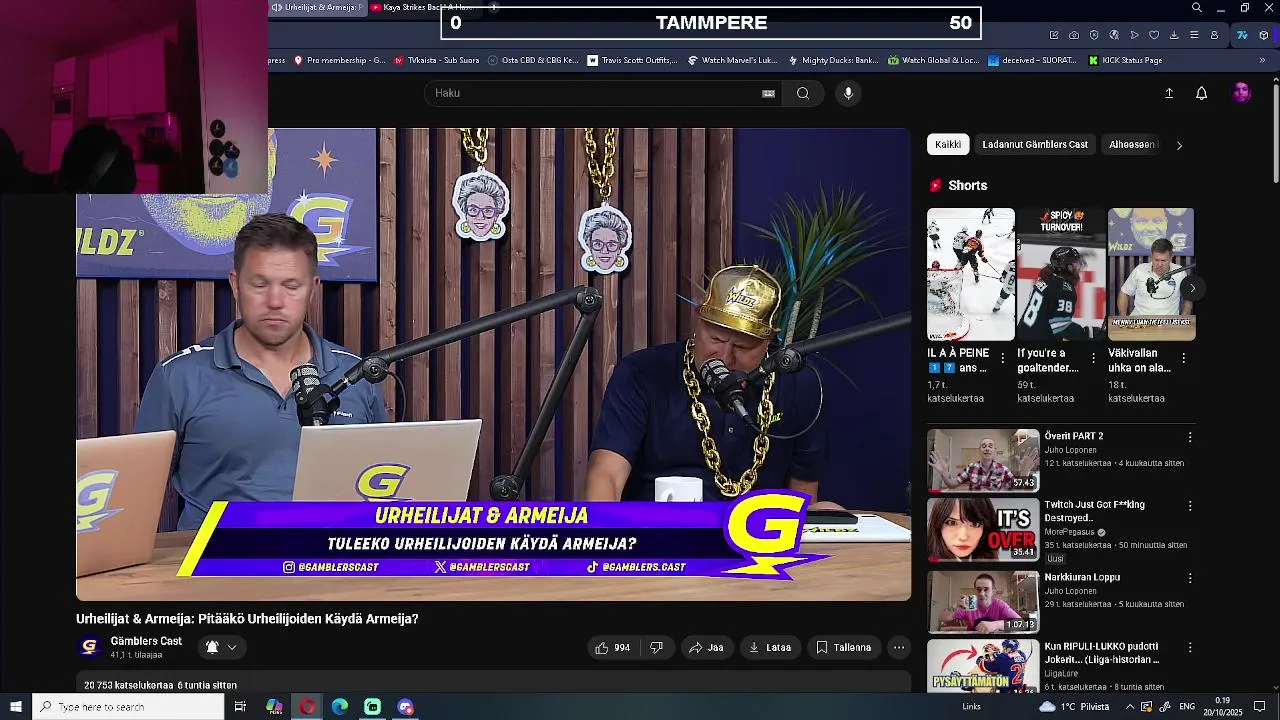Click the 7TV extension icon
Screen dimensions: 1280x720
(x=1242, y=35)
